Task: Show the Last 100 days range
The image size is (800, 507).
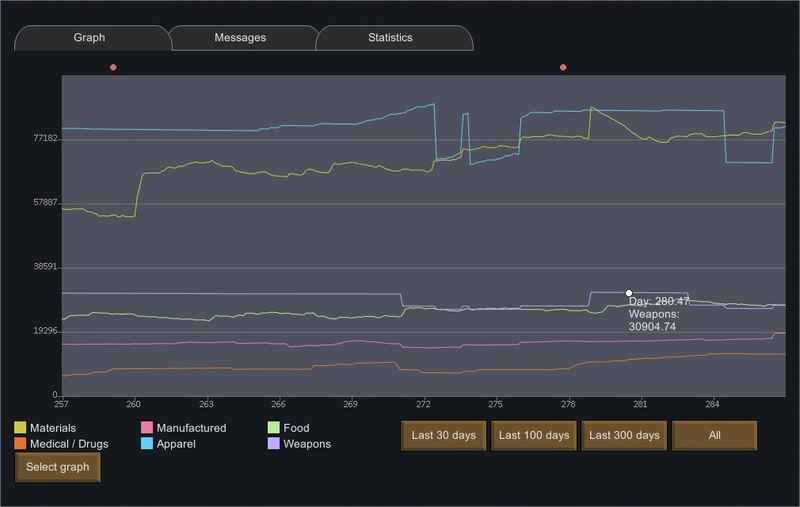Action: [534, 436]
